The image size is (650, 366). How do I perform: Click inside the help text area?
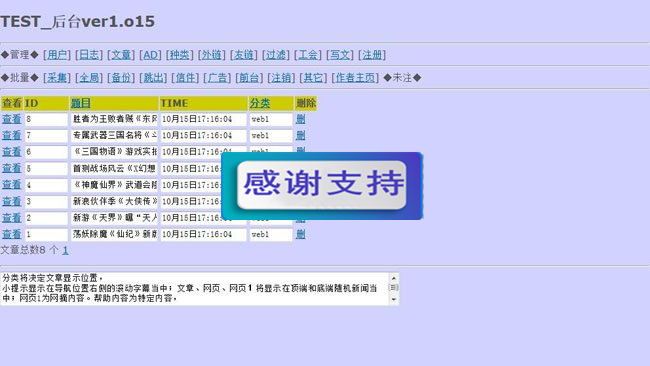coord(195,288)
